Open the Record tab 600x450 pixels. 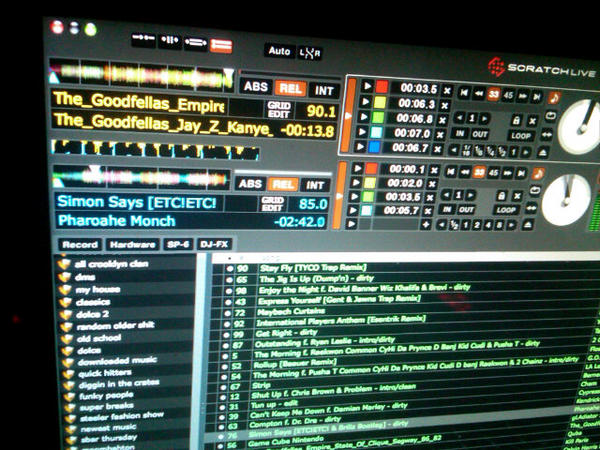click(80, 245)
